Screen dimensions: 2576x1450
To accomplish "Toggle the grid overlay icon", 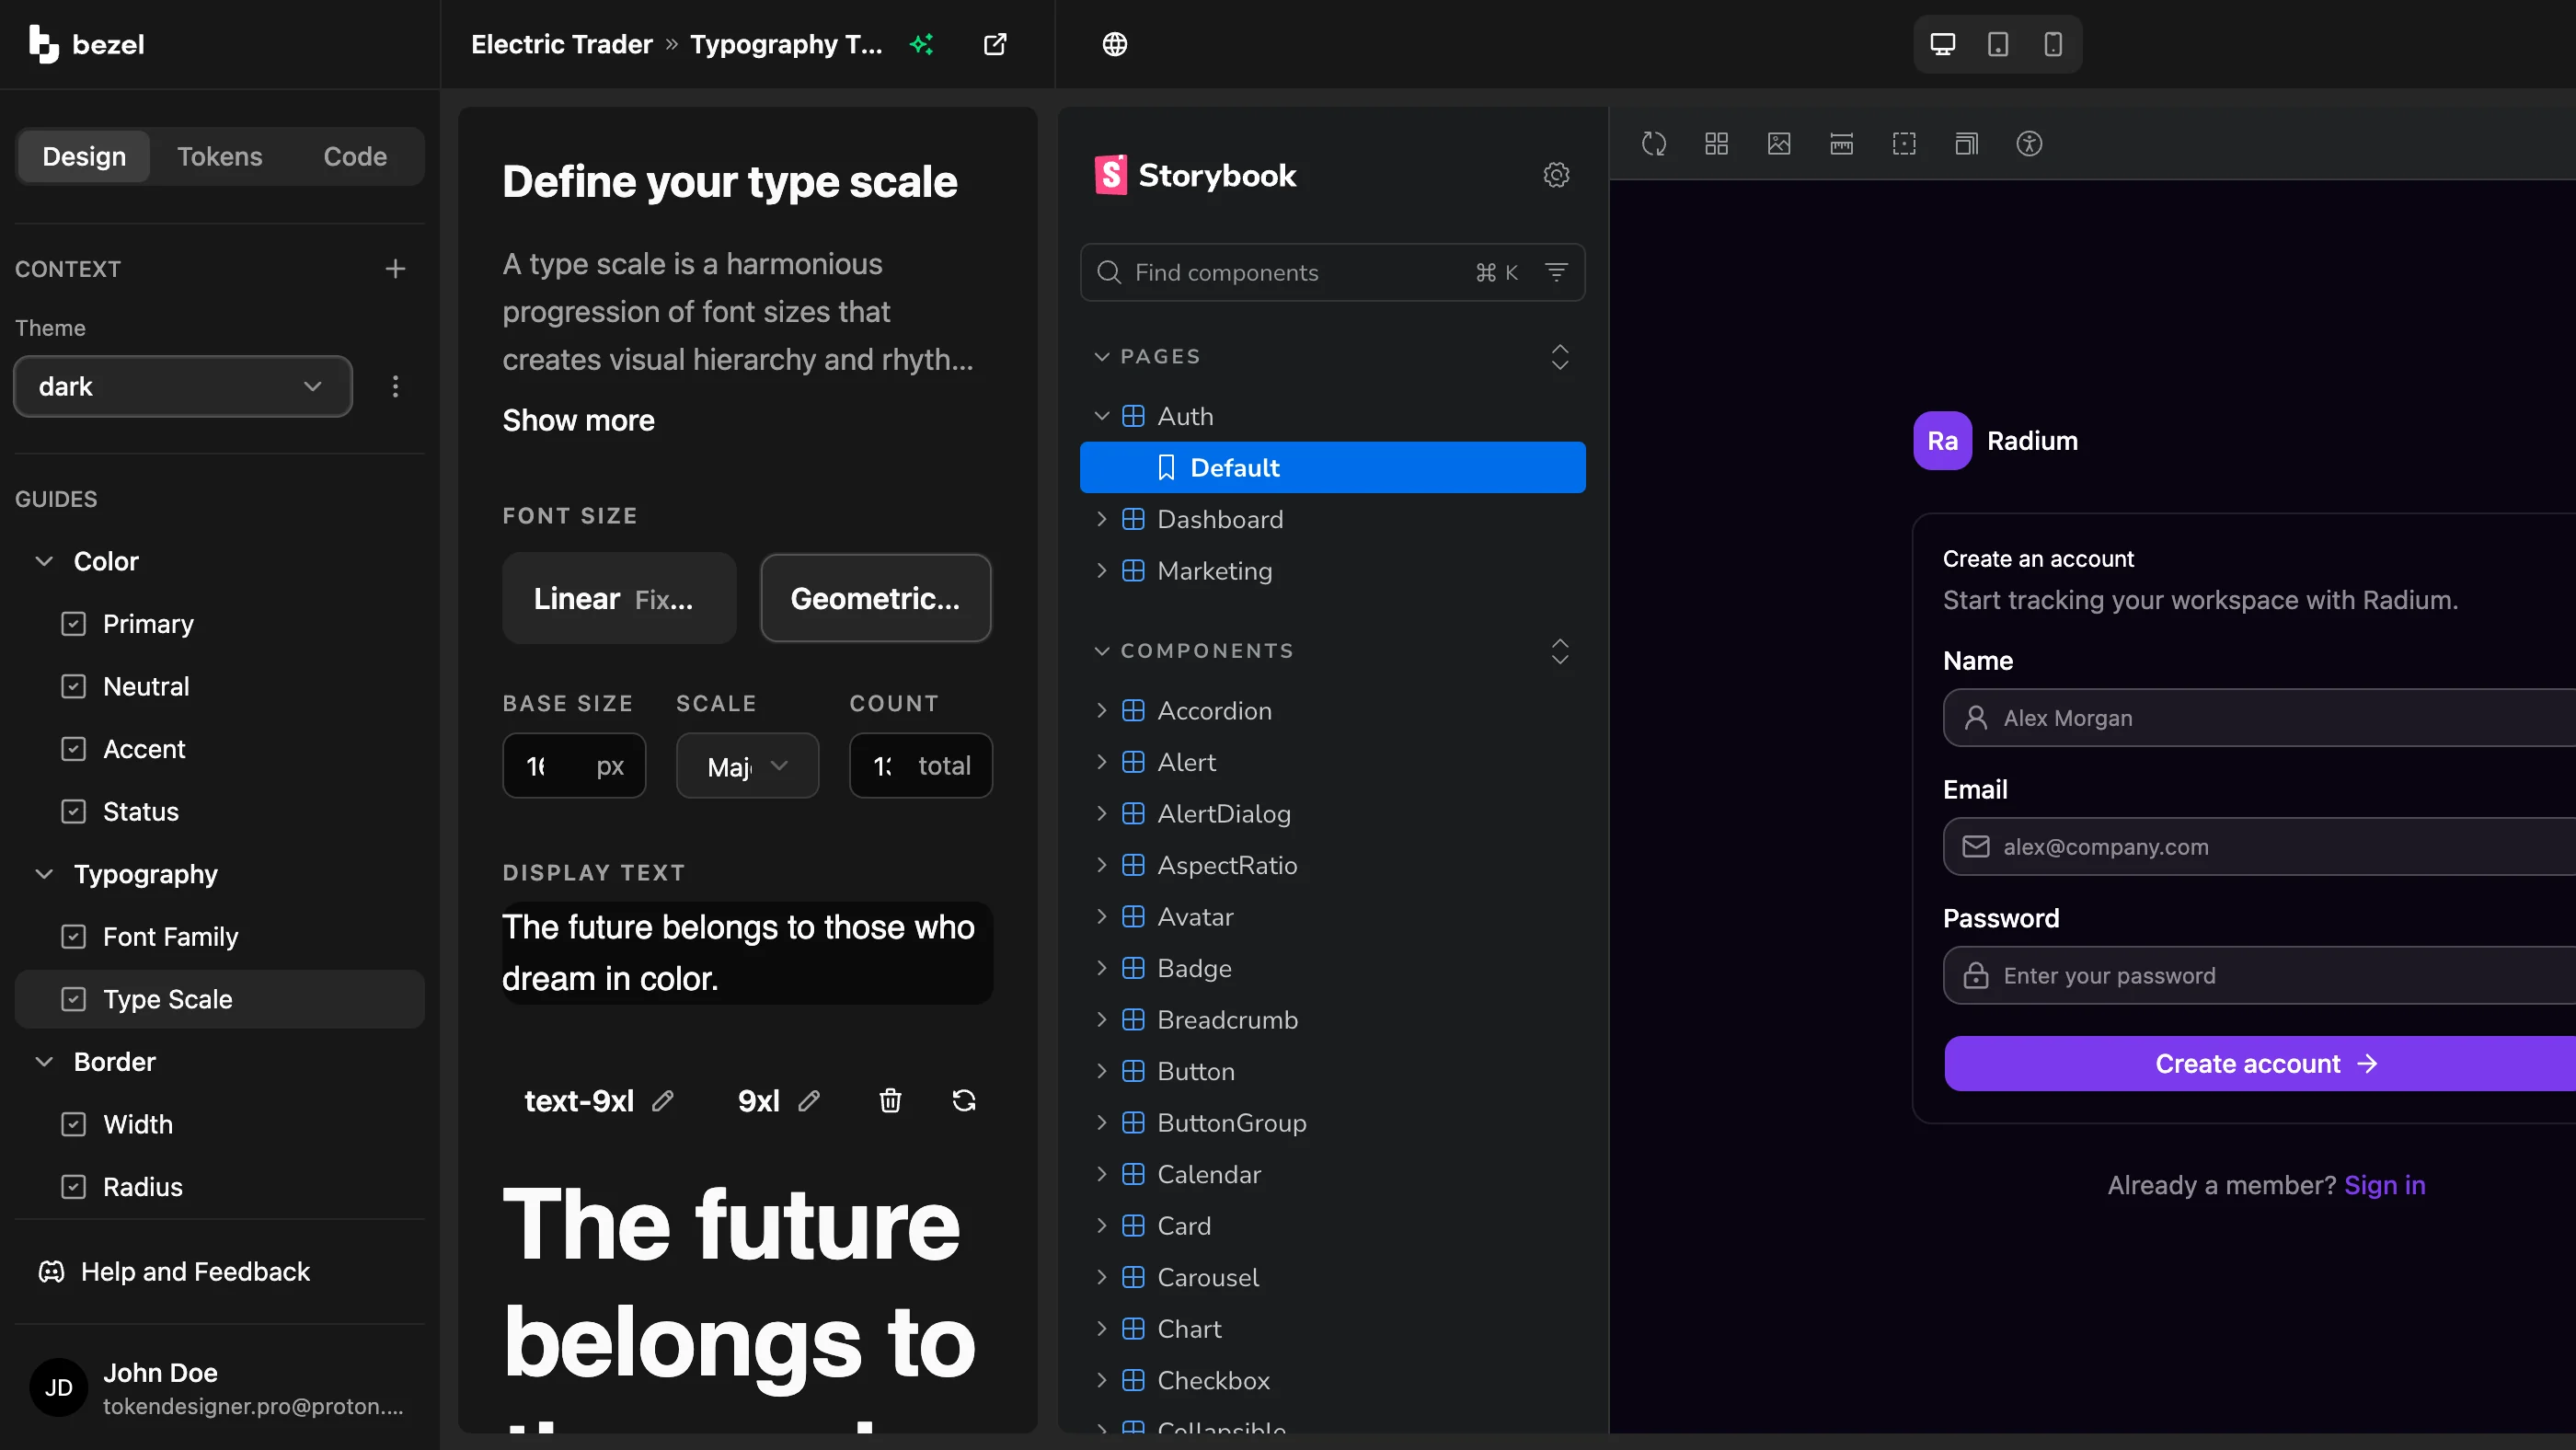I will point(1716,144).
